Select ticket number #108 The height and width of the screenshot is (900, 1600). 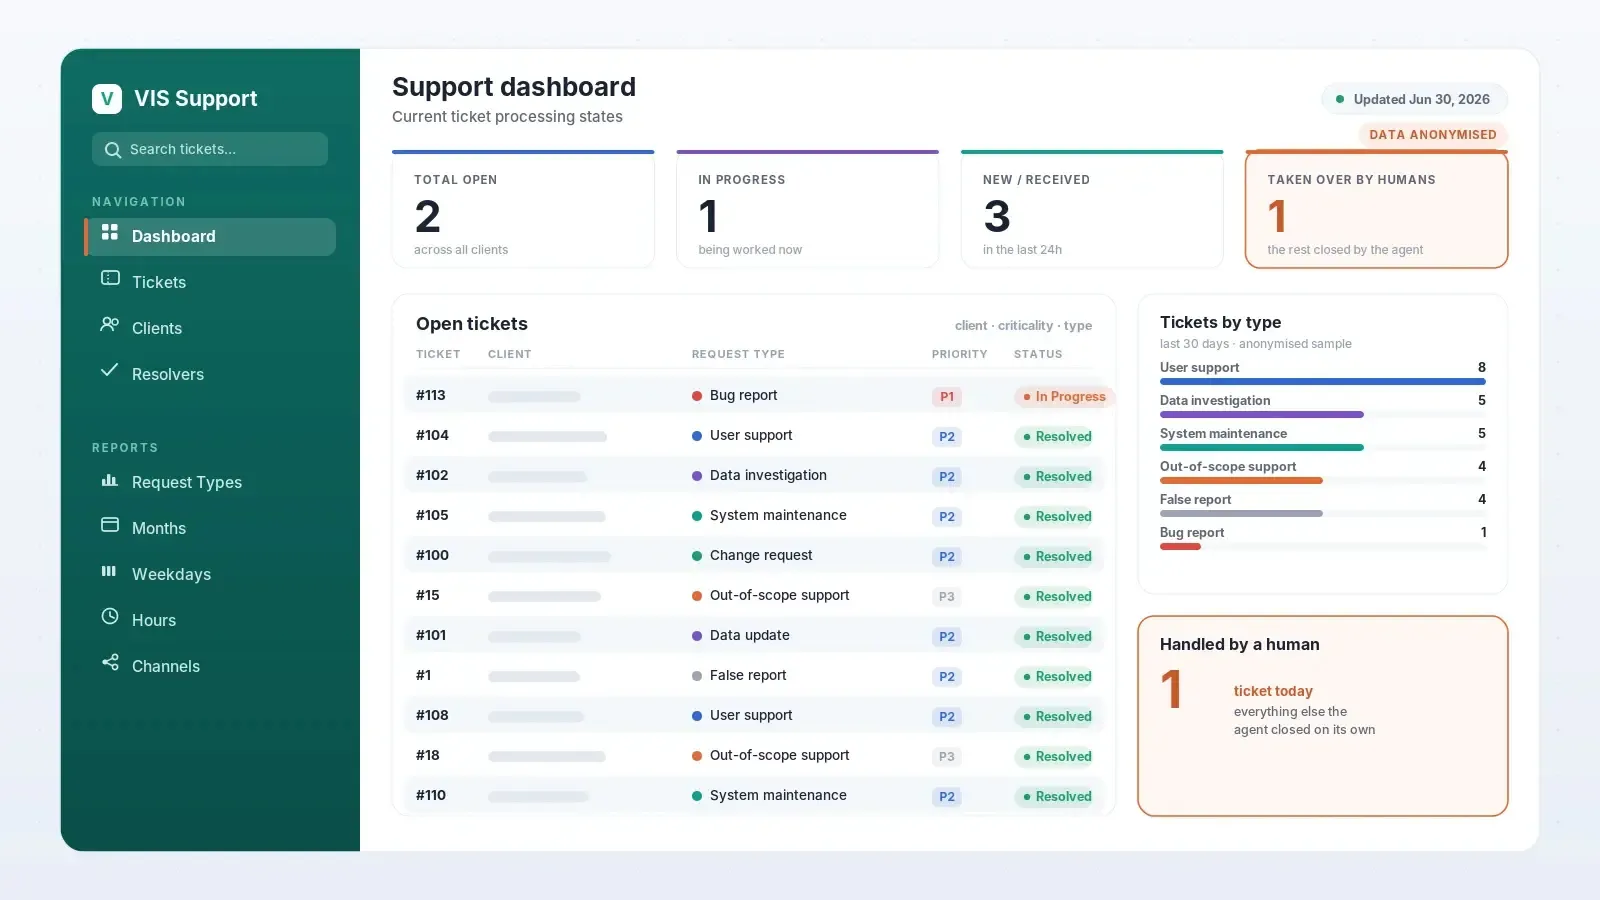click(x=432, y=715)
